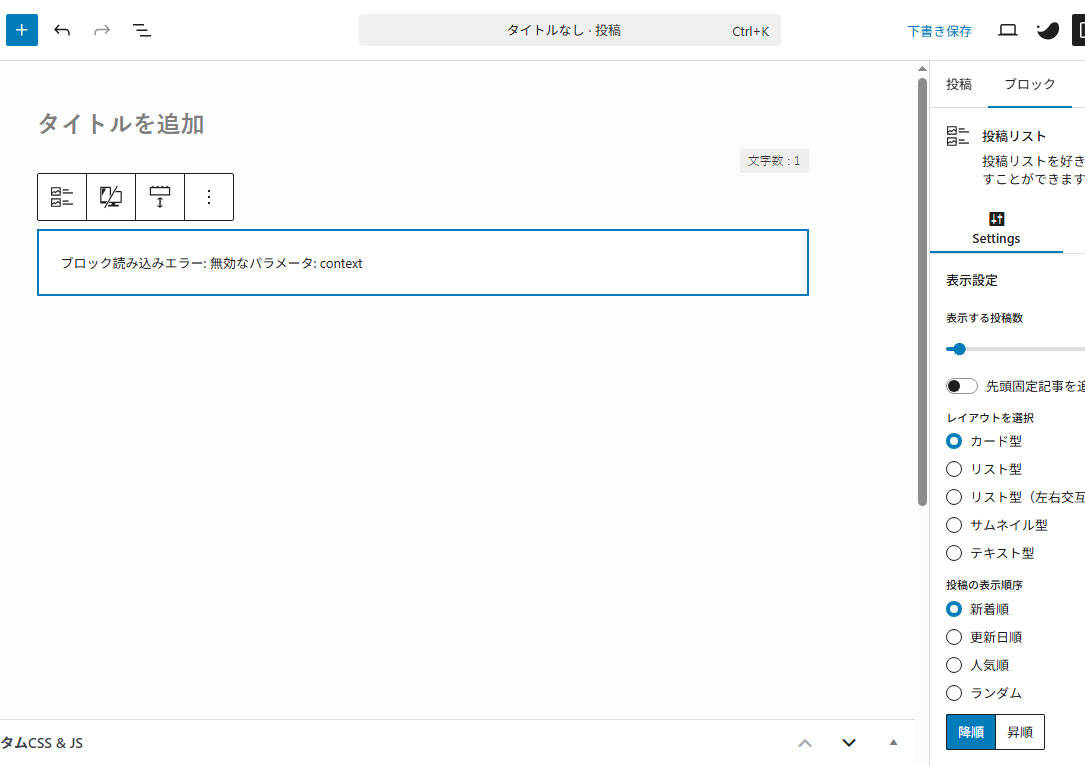Open block options three-dot menu
The image size is (1085, 765).
pos(209,197)
